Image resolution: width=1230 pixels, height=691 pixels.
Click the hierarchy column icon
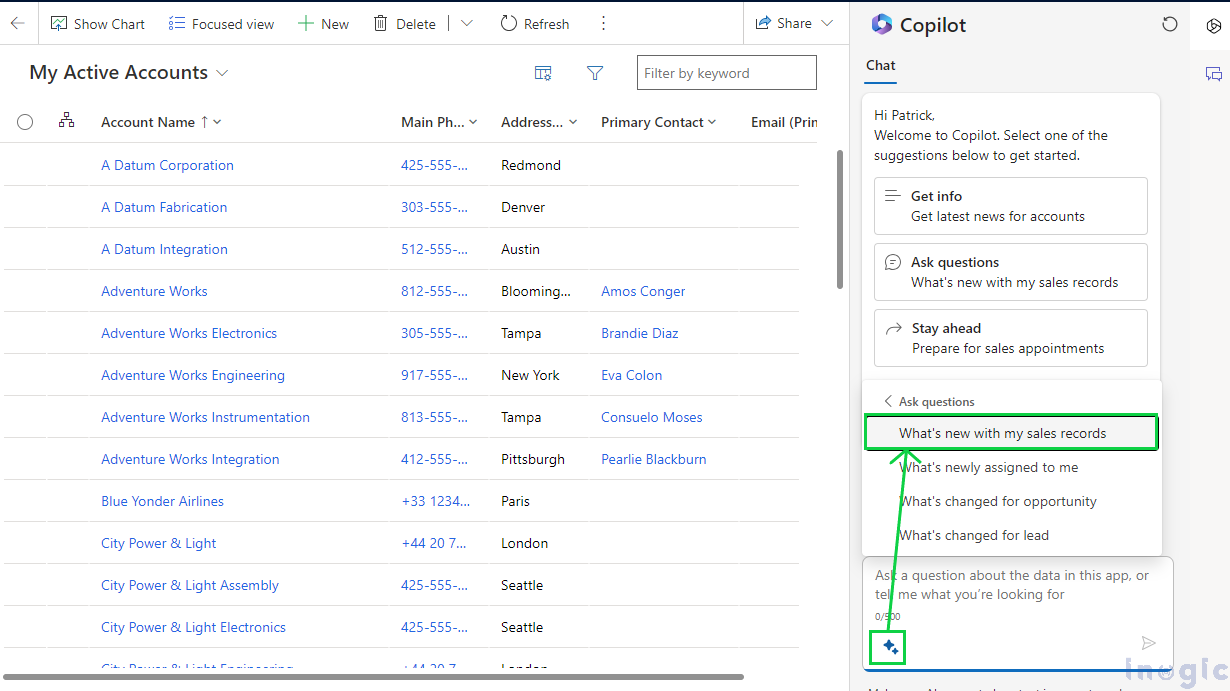[x=67, y=121]
